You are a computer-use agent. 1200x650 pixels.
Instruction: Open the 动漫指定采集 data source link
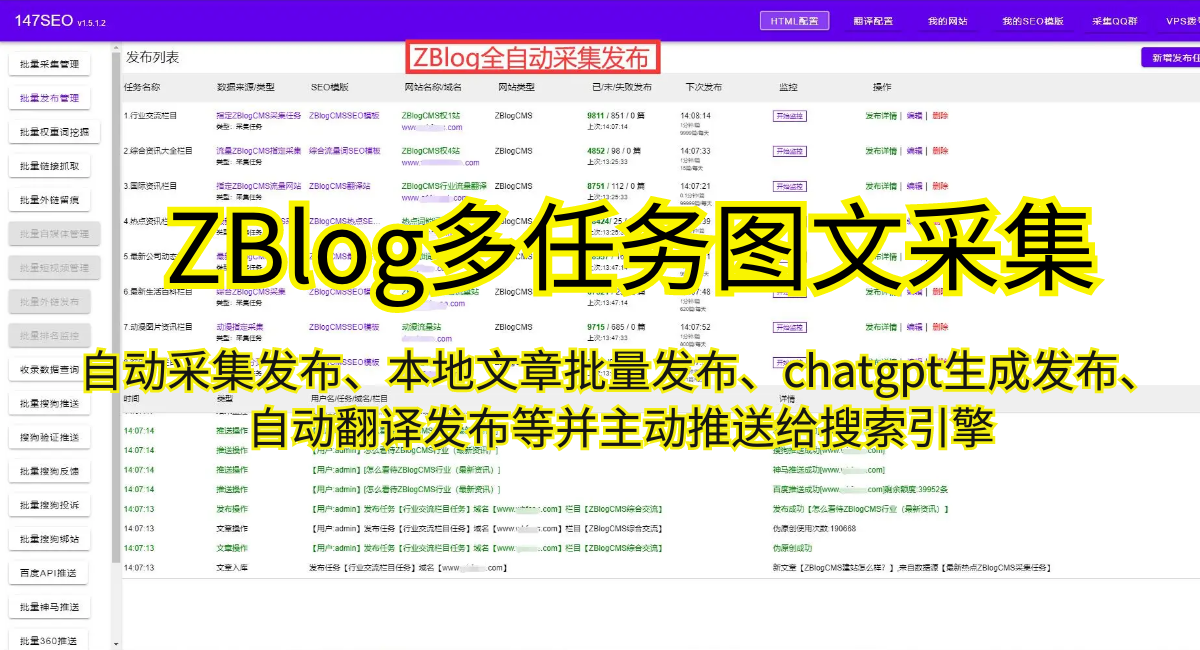[240, 327]
